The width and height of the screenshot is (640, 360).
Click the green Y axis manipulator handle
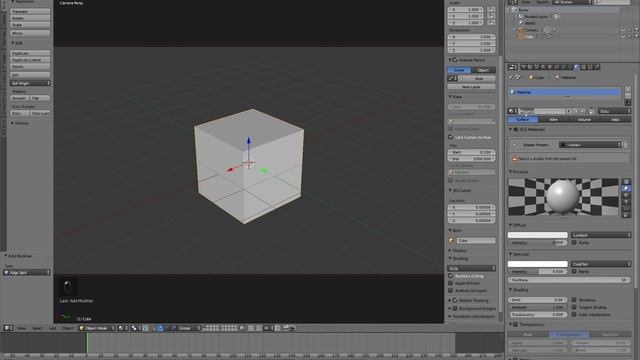tap(264, 170)
